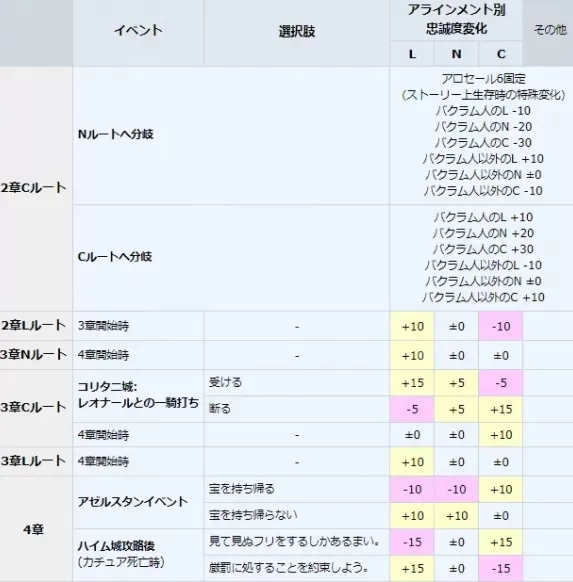The width and height of the screenshot is (573, 582).
Task: Click the ストーリー上生存時の特殊変化 note
Action: [x=483, y=95]
